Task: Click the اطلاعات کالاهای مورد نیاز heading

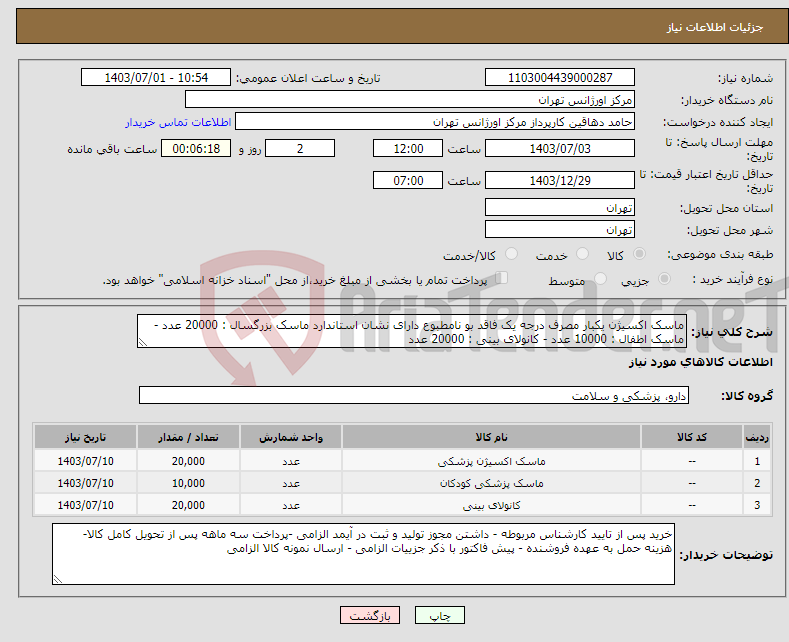Action: tap(700, 362)
